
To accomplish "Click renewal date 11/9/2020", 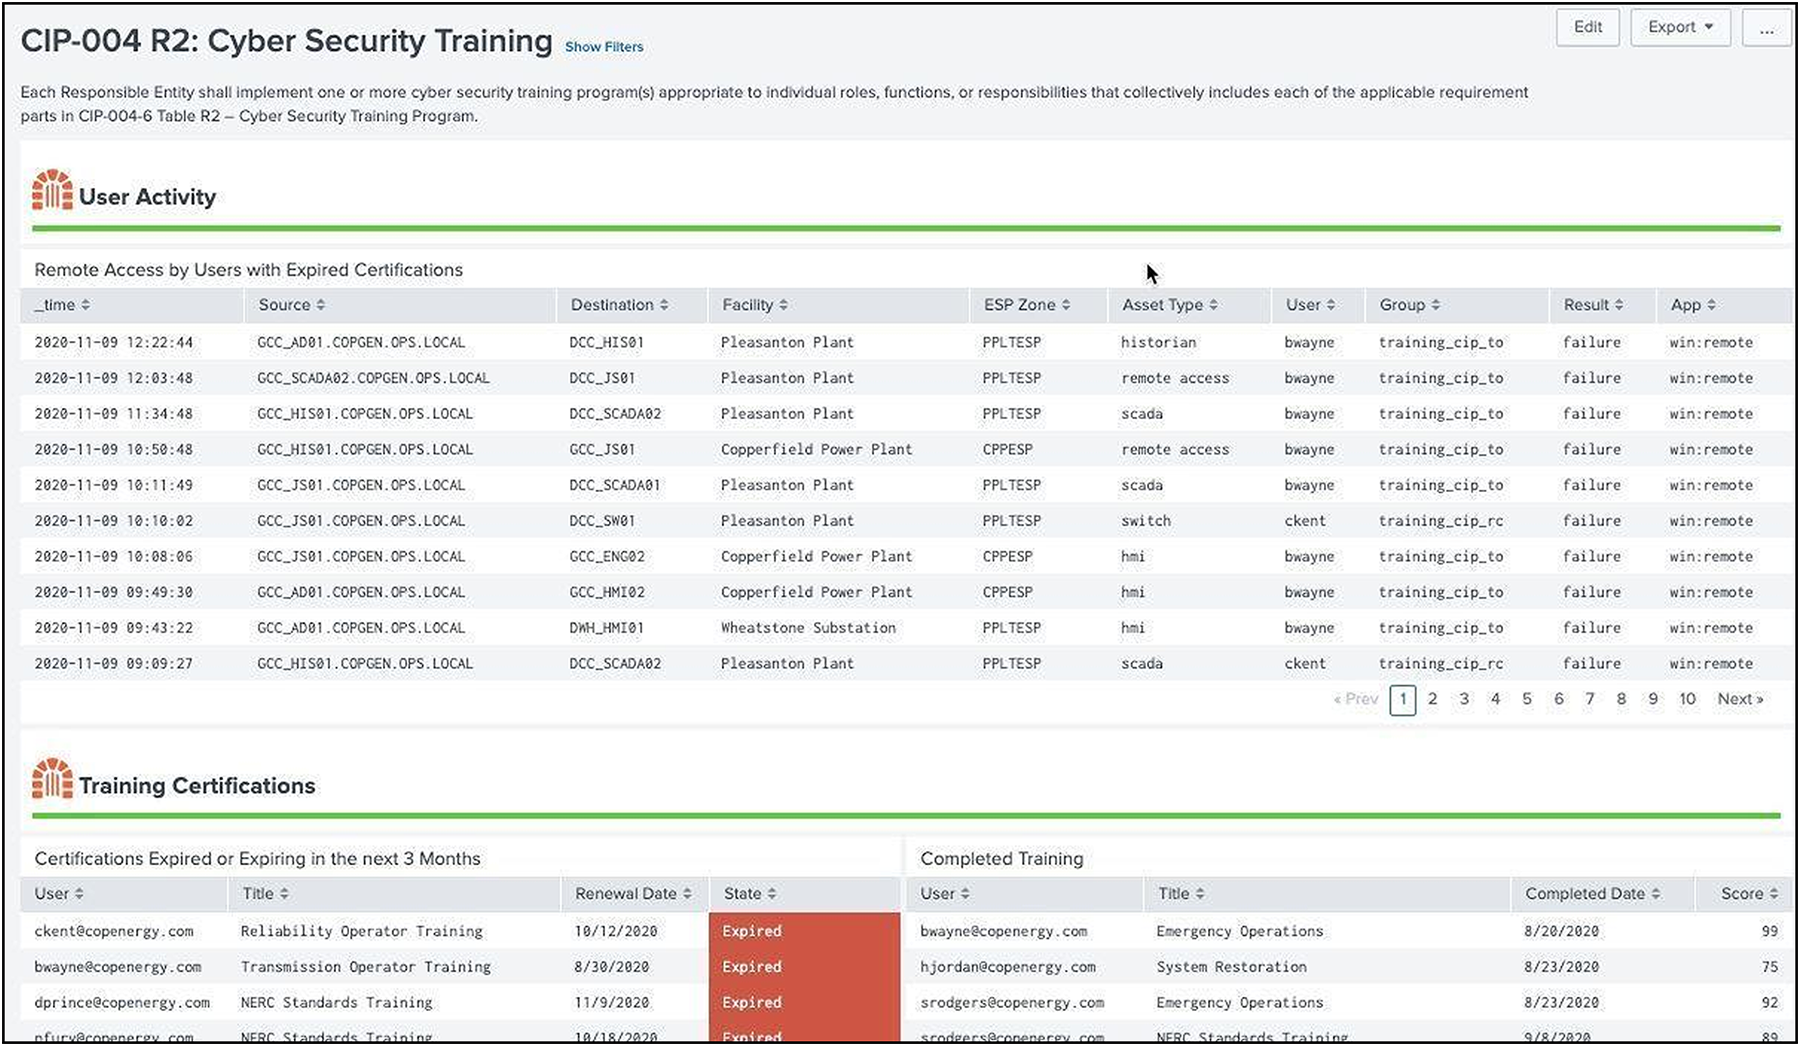I will tap(611, 1003).
